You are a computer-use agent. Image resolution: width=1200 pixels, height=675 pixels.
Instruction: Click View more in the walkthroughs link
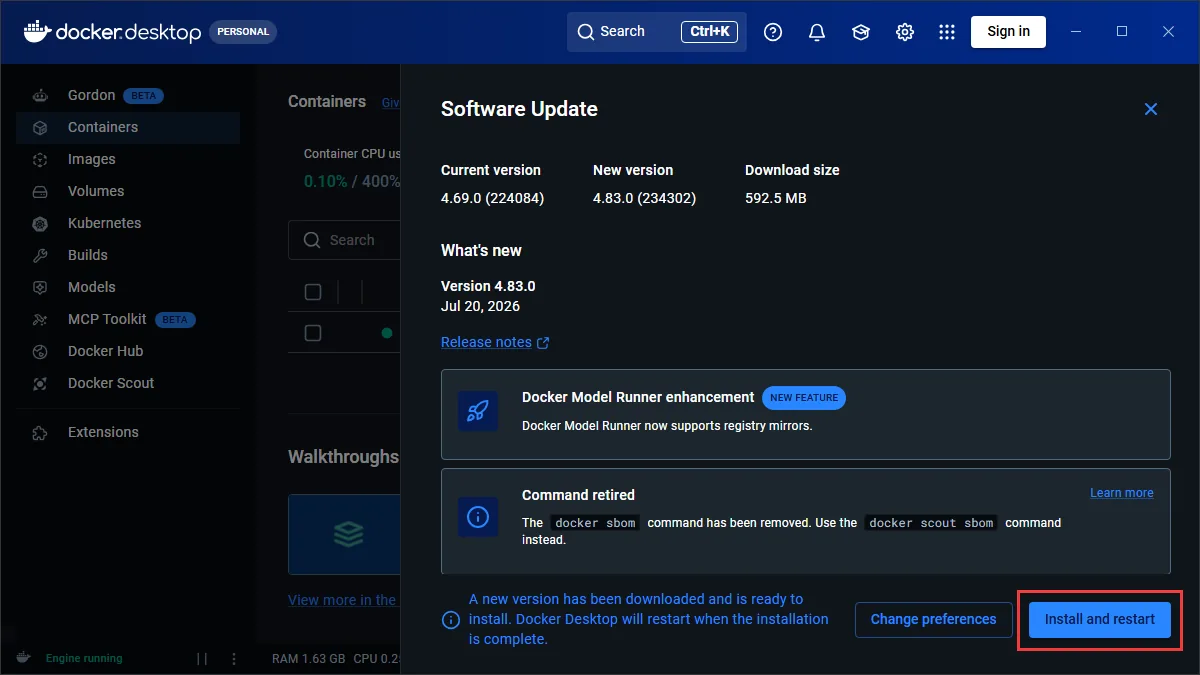pyautogui.click(x=342, y=600)
